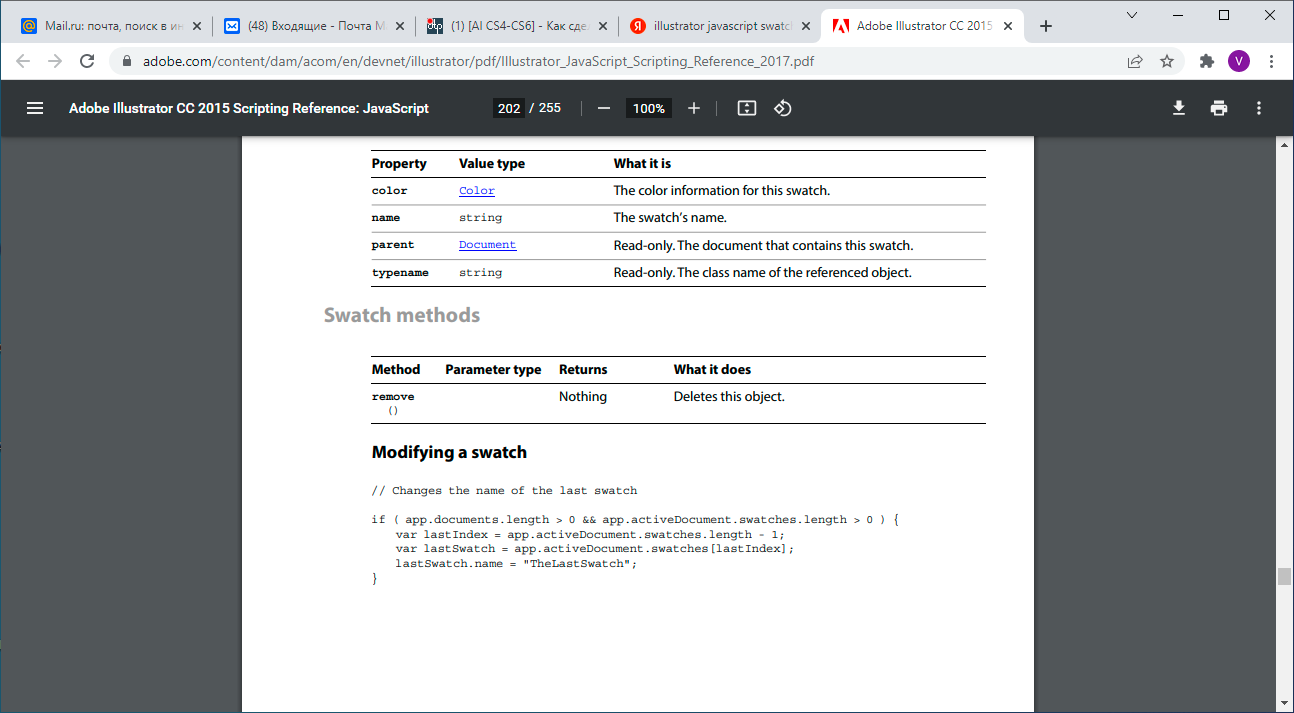The width and height of the screenshot is (1294, 713).
Task: Bookmark this page with the star
Action: pyautogui.click(x=1167, y=61)
